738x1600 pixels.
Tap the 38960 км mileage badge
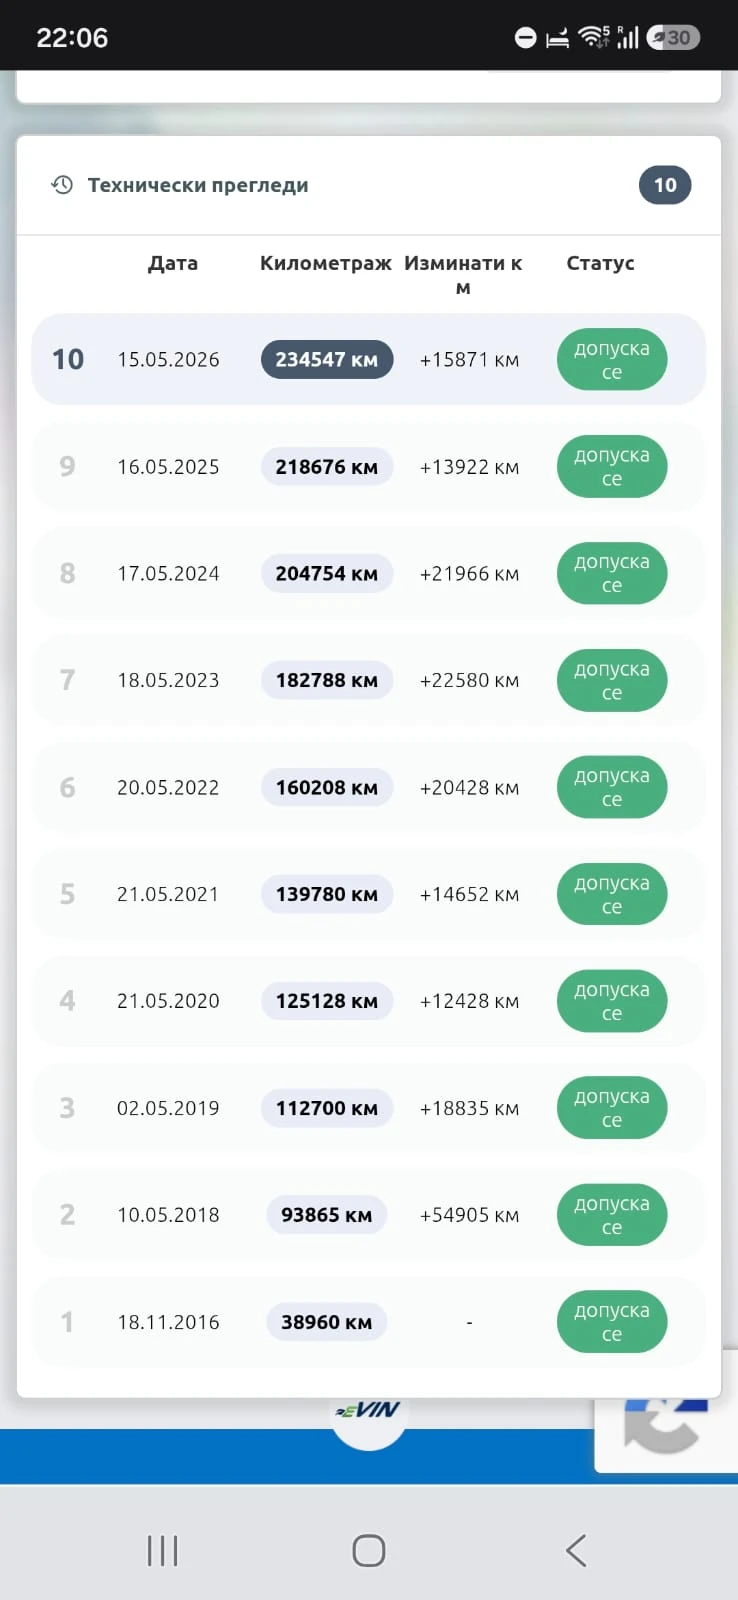327,1322
